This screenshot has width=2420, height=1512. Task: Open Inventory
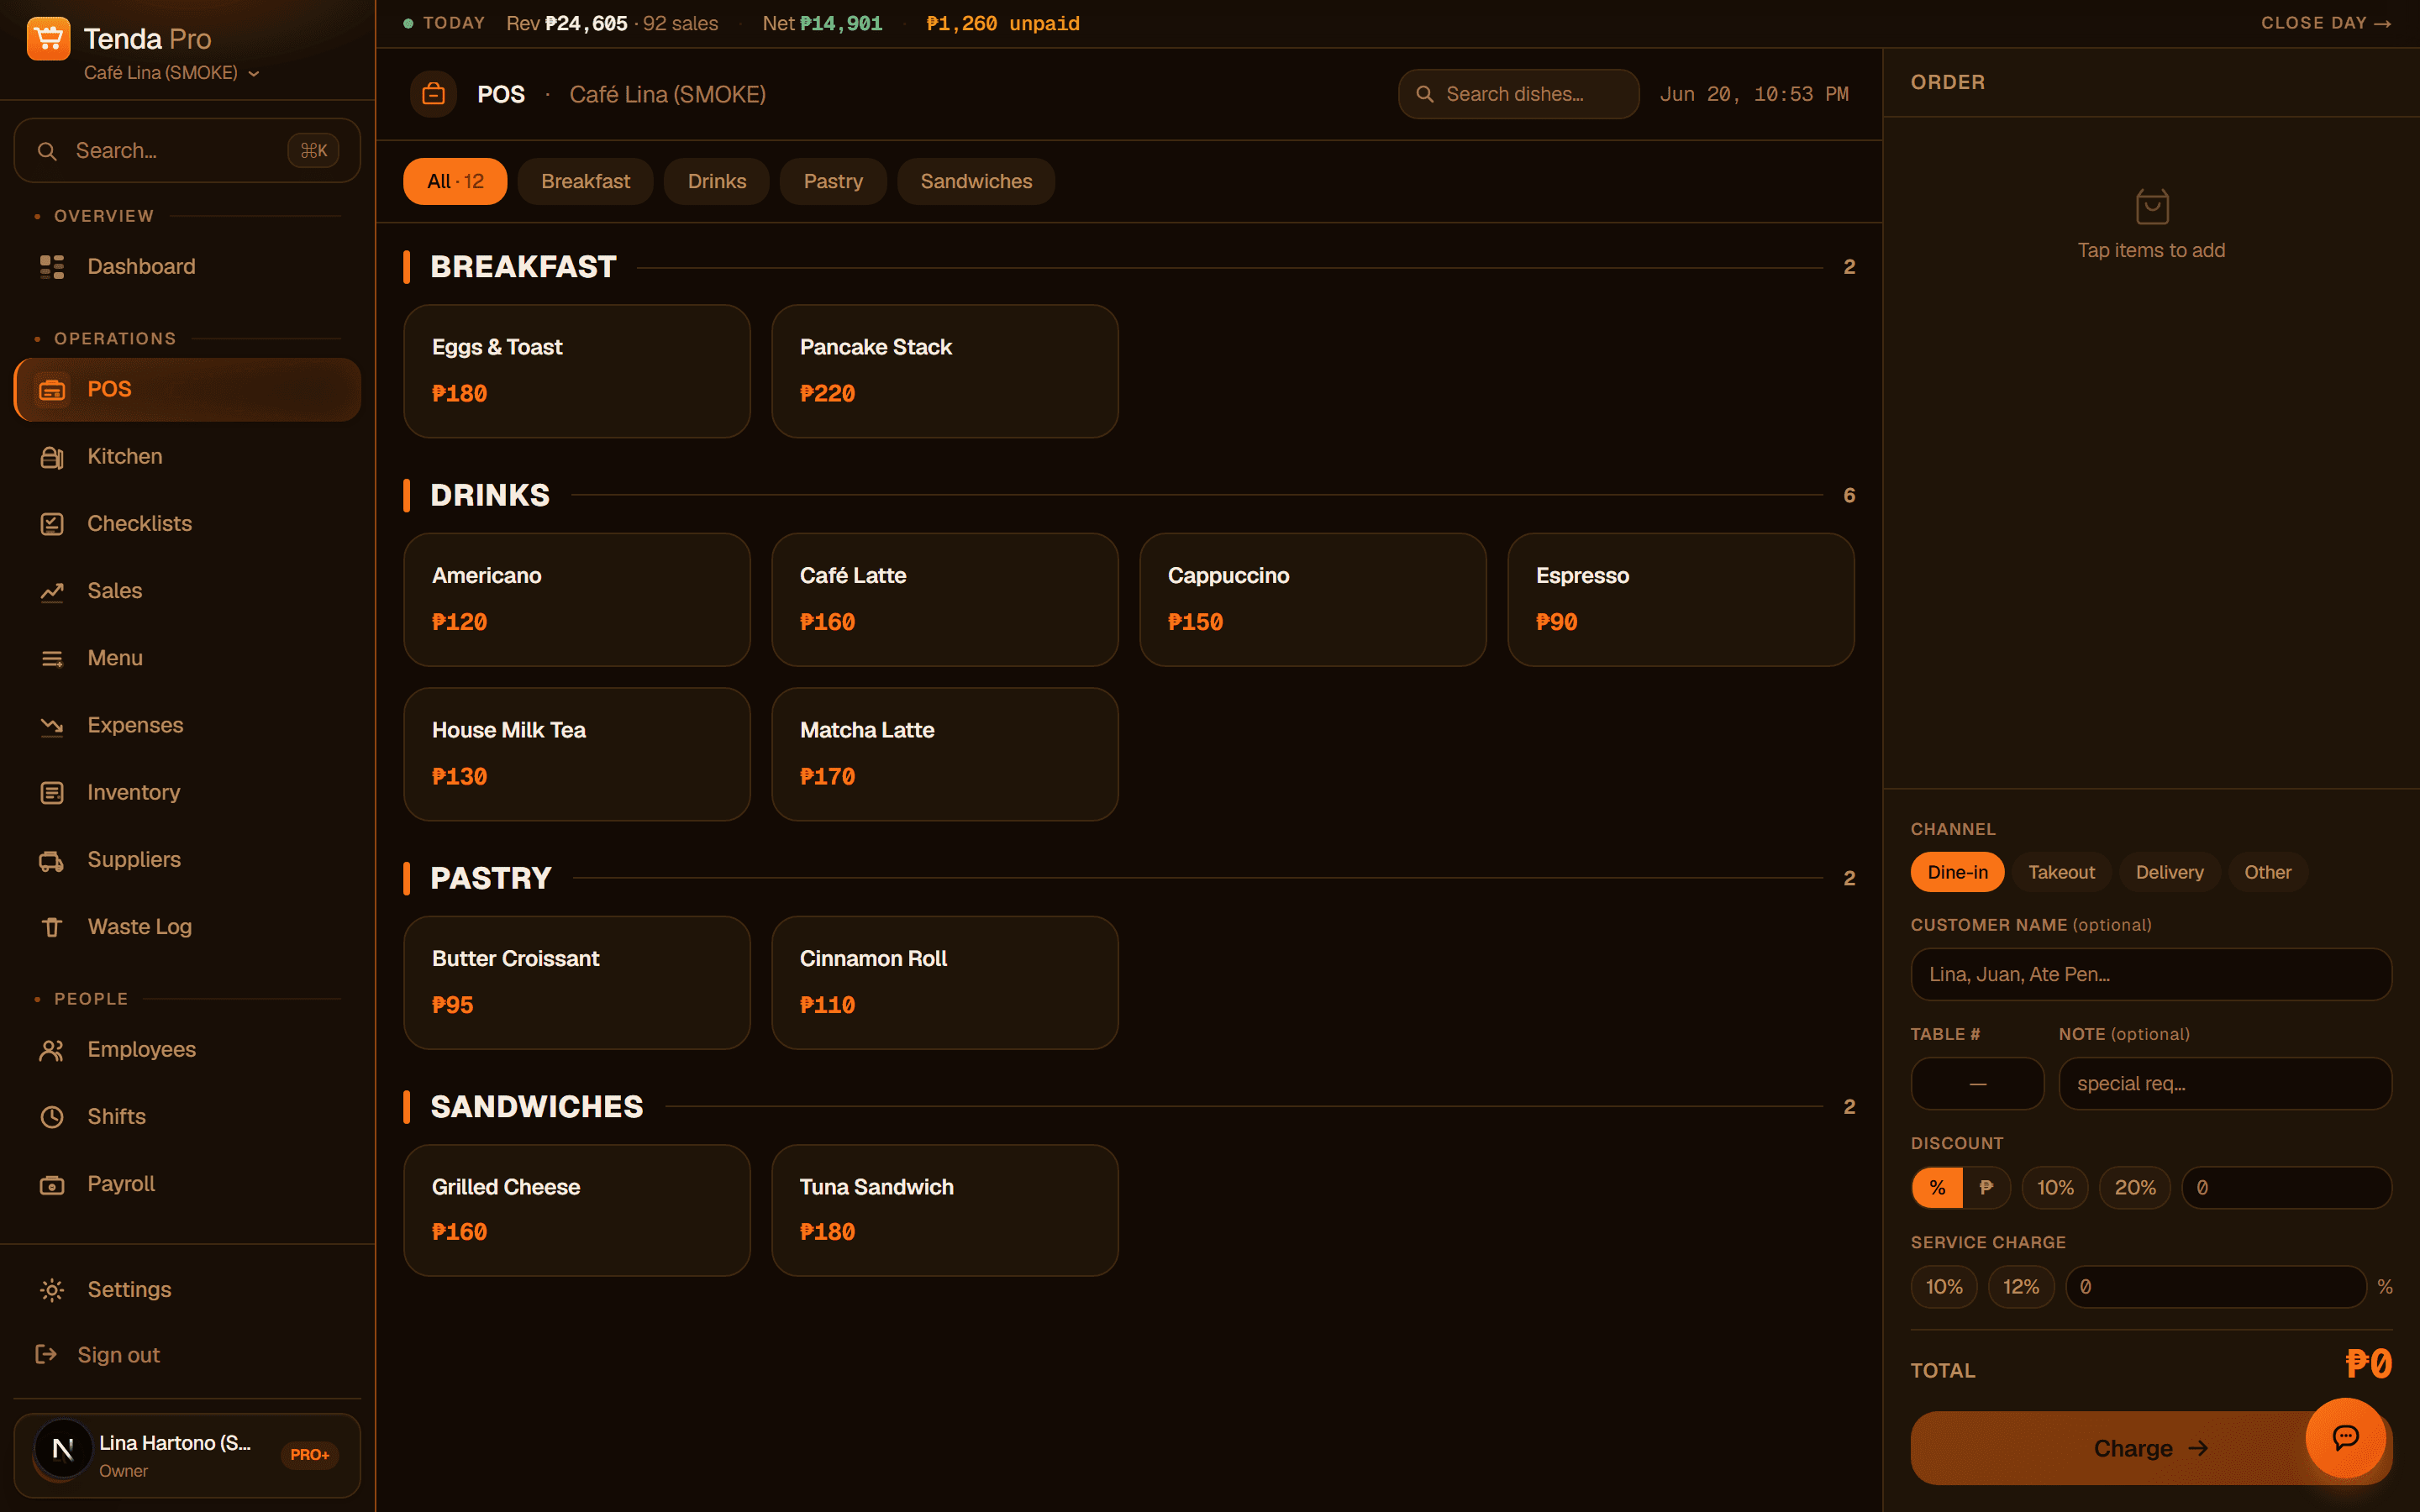pos(187,792)
